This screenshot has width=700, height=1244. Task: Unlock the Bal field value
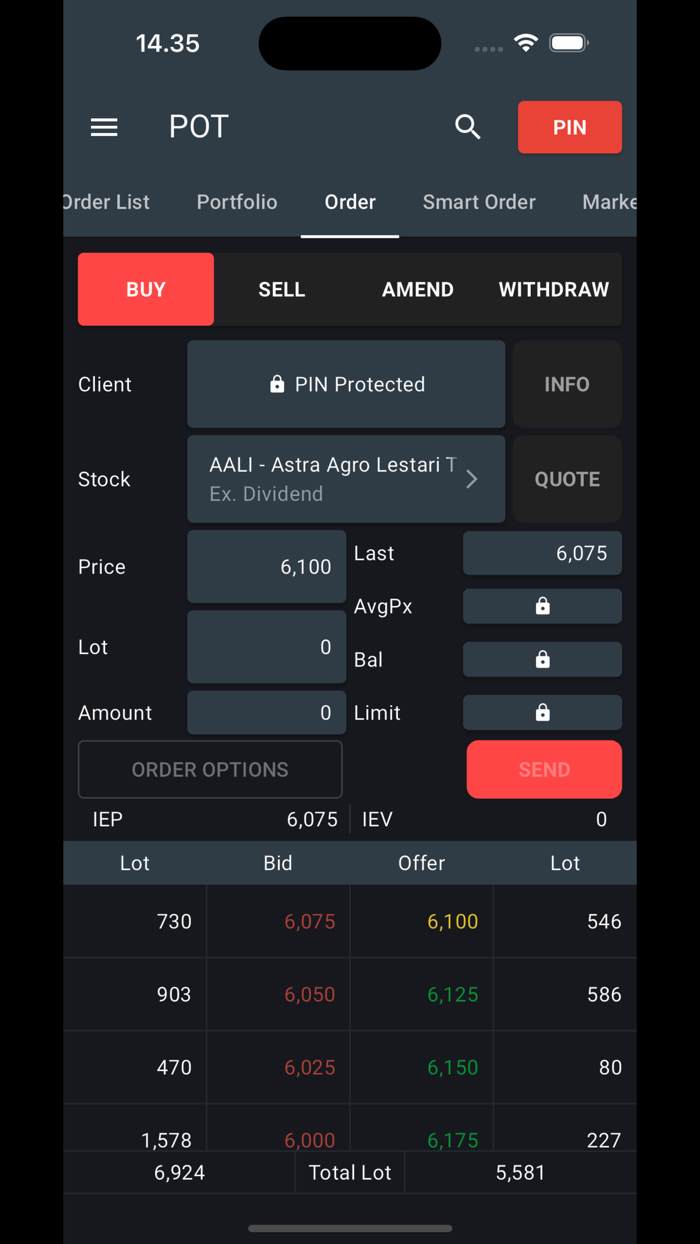[x=542, y=659]
